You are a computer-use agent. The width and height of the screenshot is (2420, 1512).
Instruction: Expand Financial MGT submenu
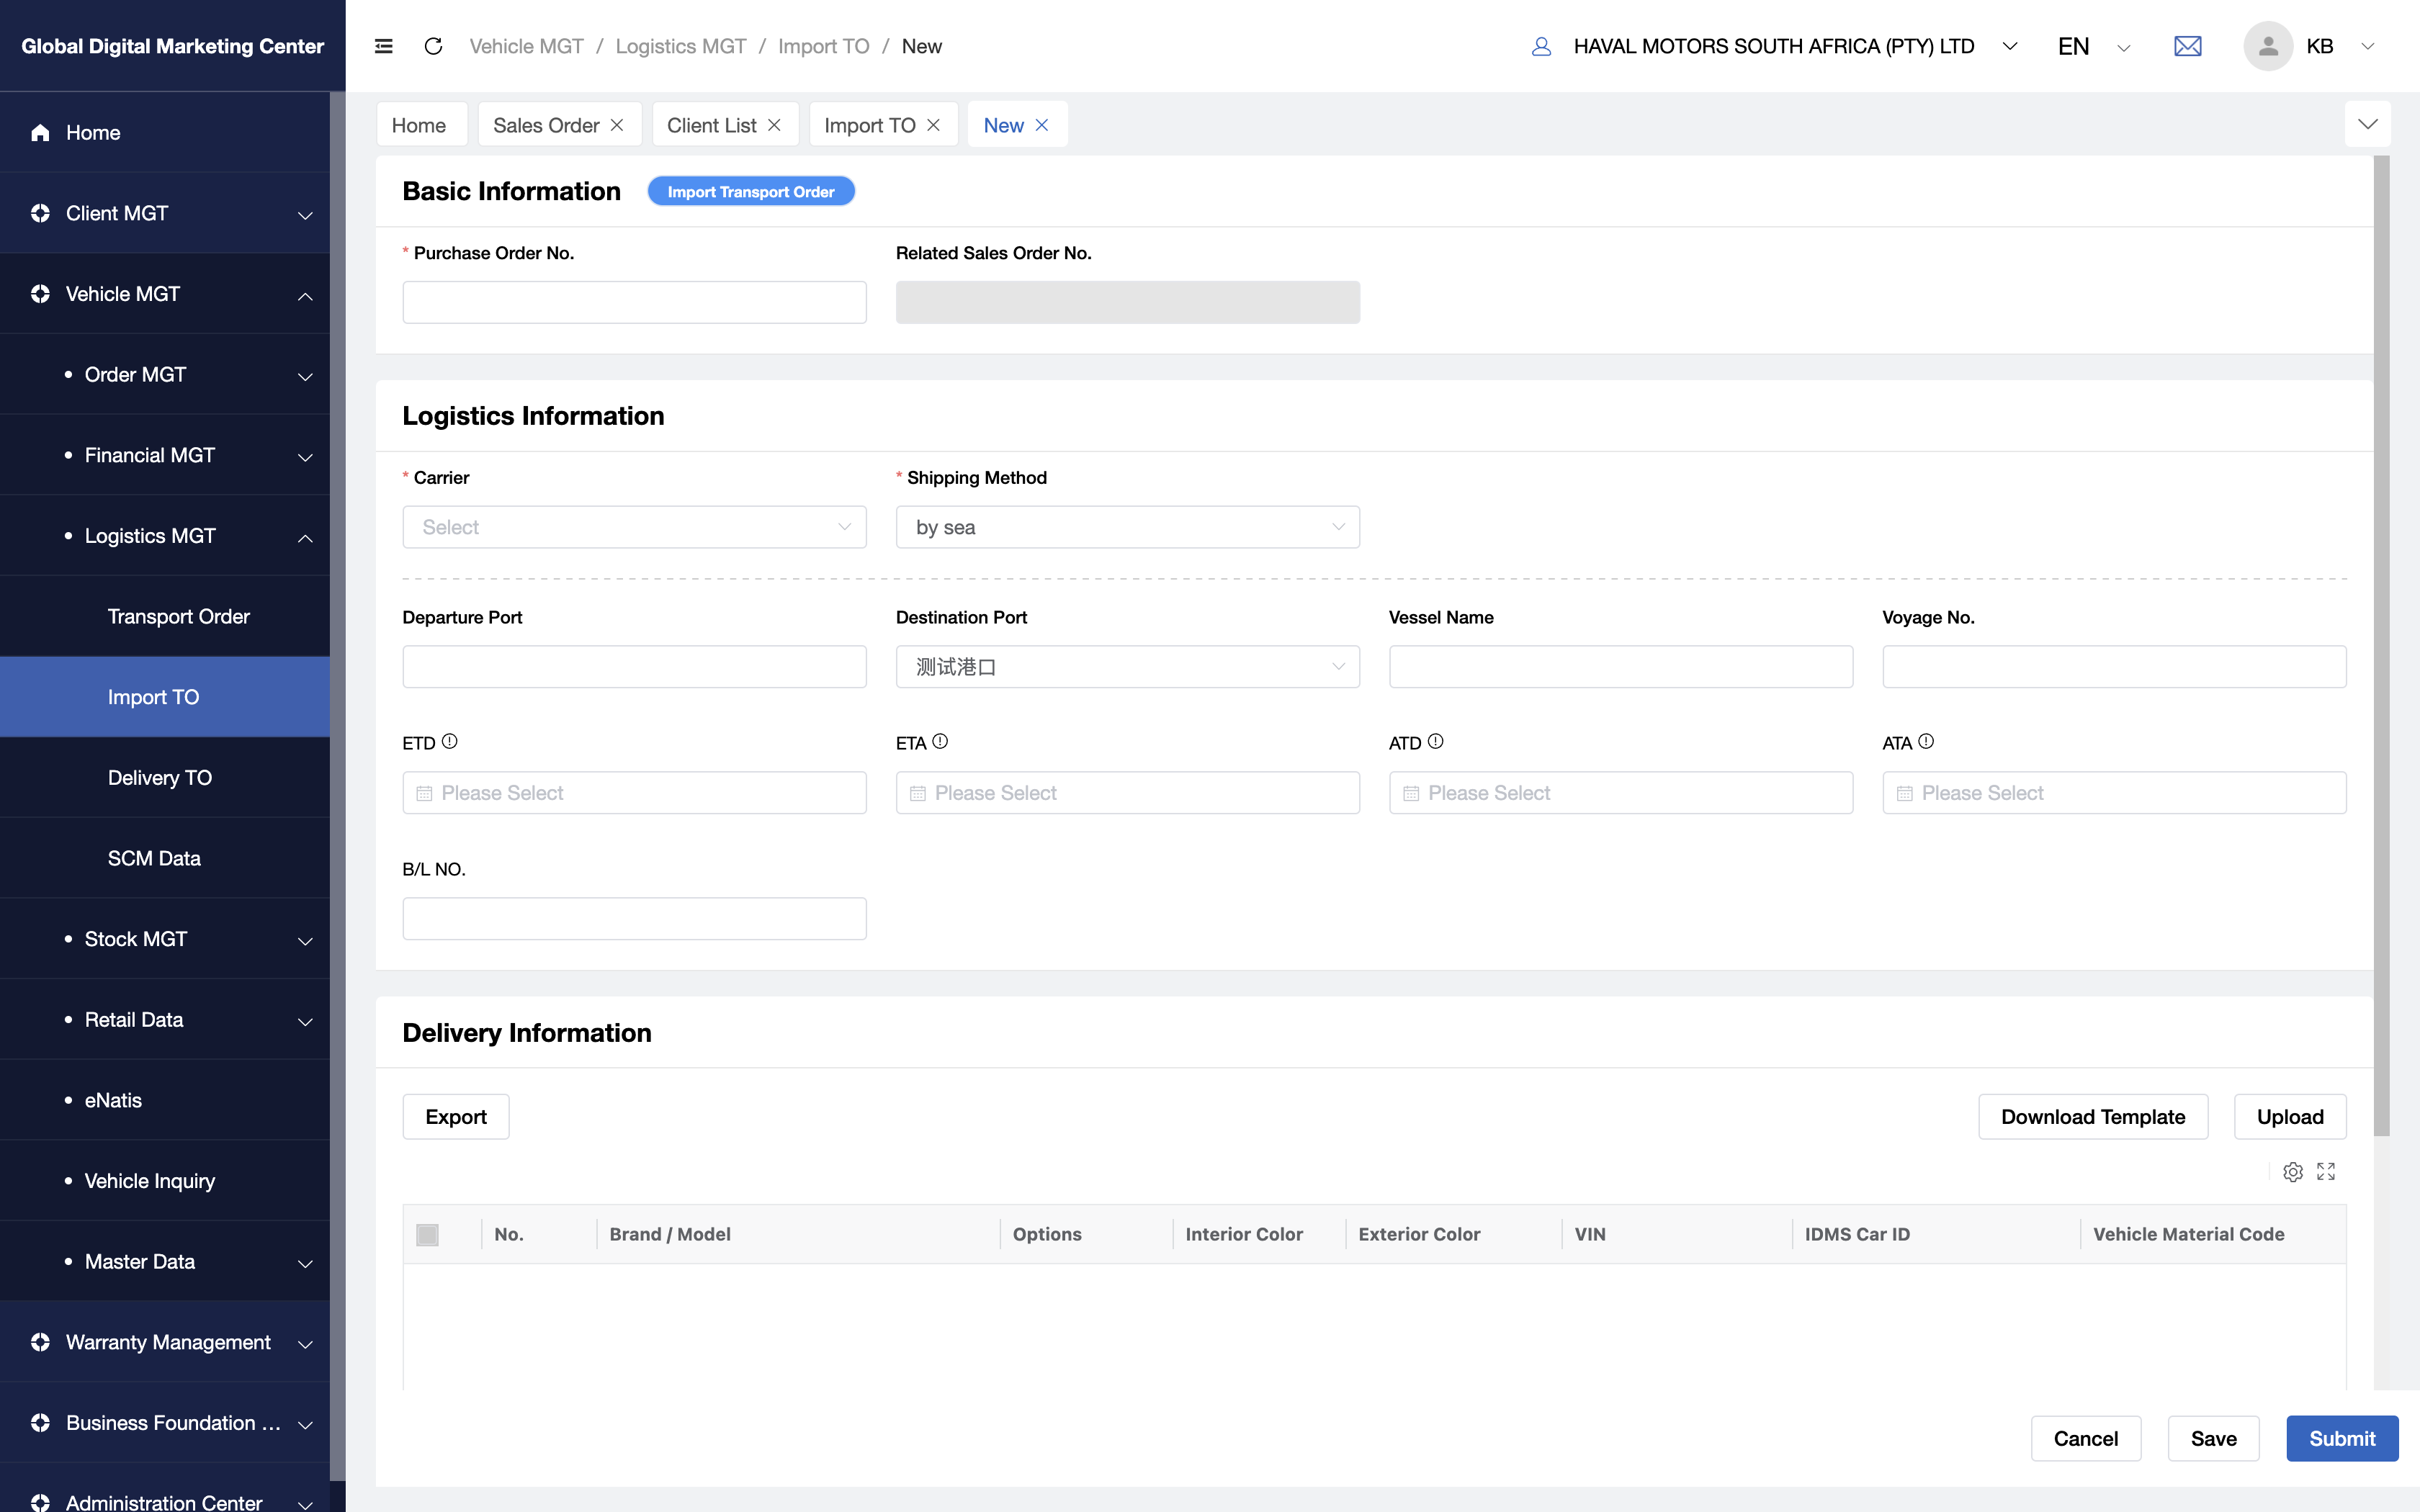pos(305,457)
